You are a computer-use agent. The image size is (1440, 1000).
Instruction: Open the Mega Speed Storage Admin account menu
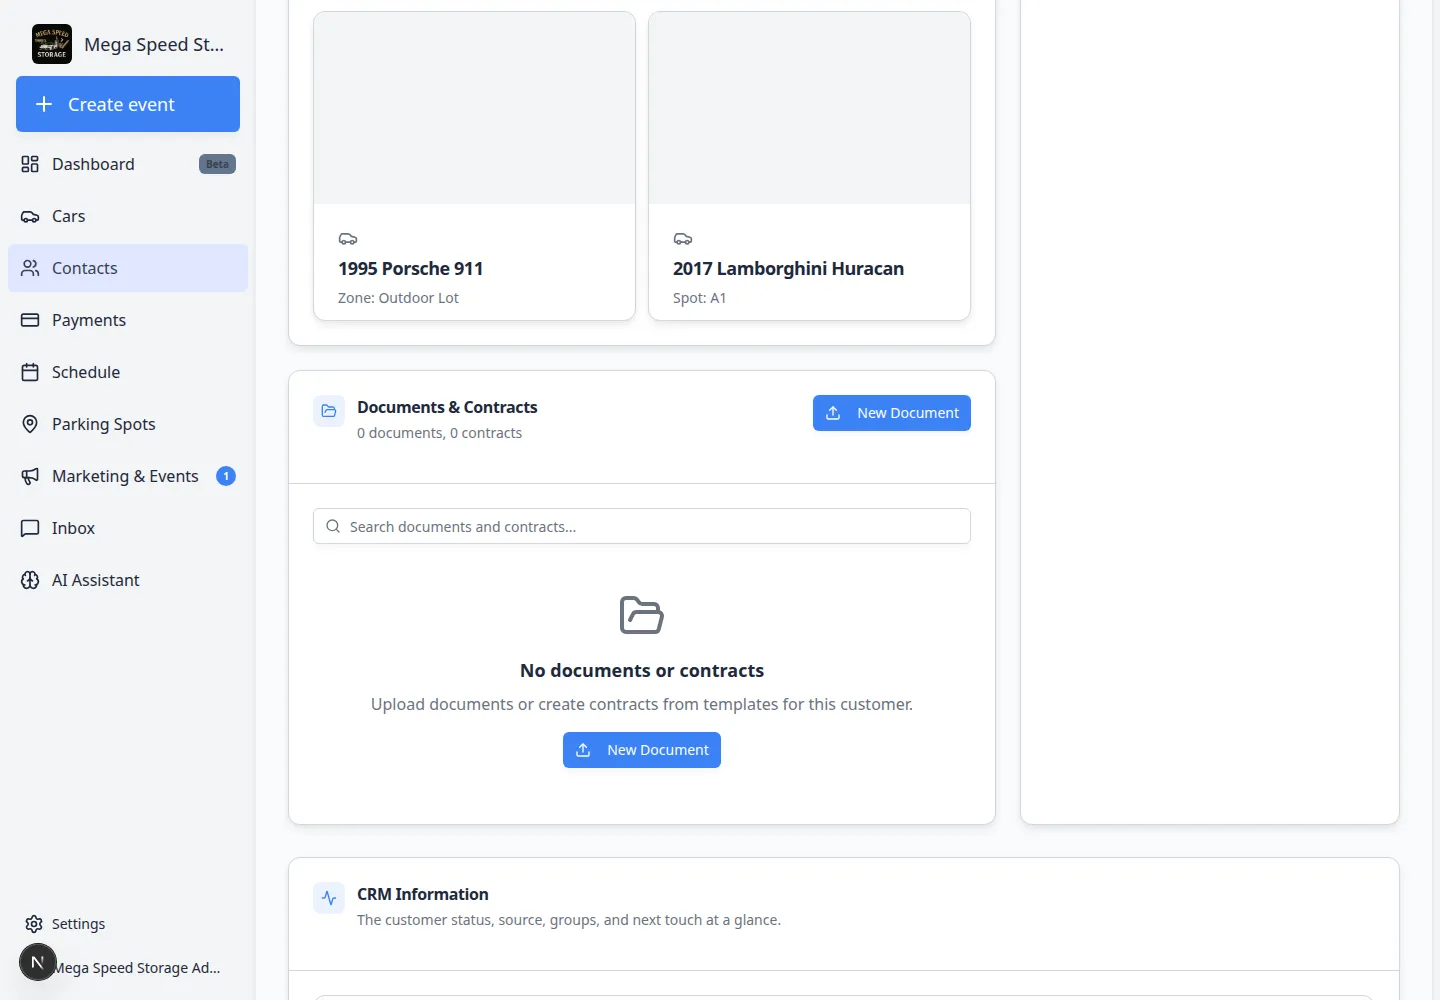click(136, 968)
